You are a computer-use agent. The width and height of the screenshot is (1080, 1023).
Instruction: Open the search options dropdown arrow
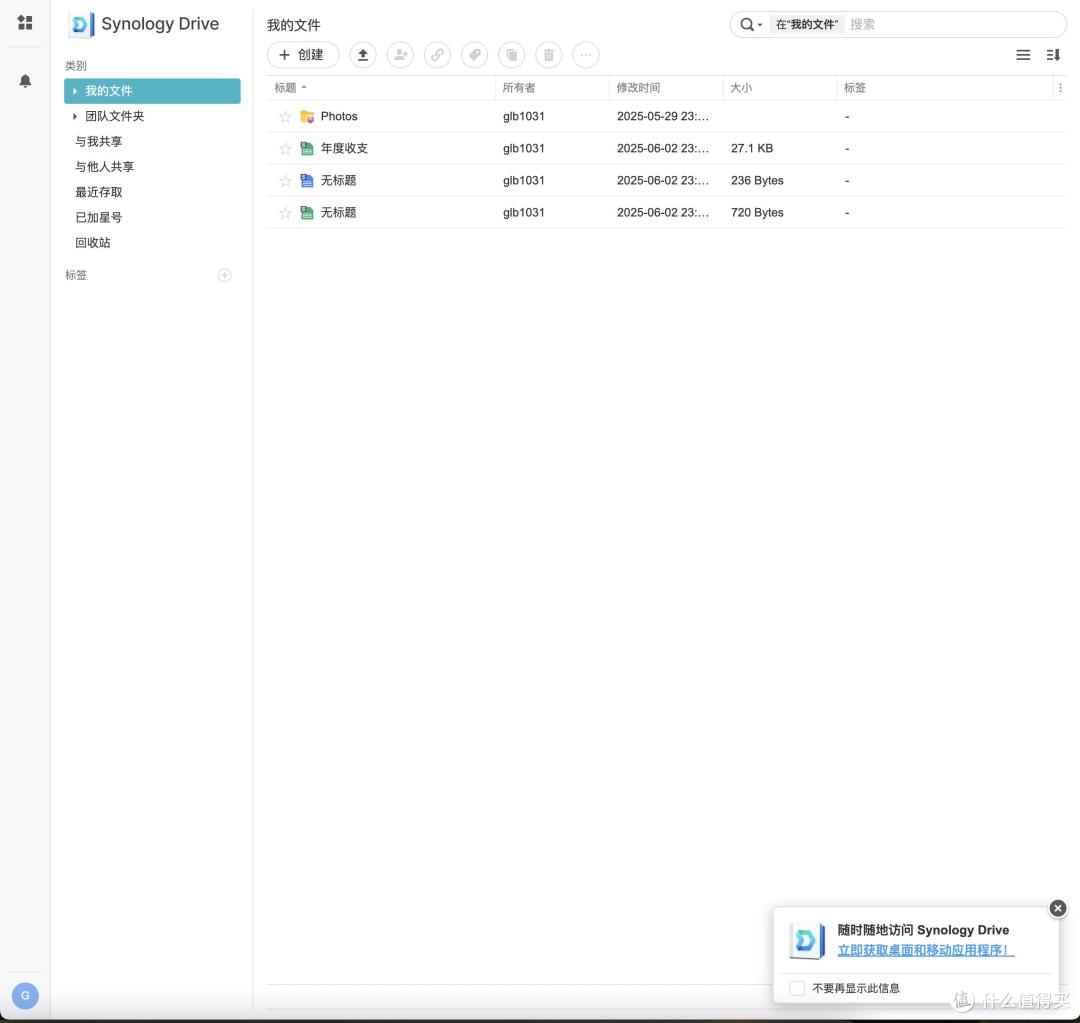click(x=760, y=25)
